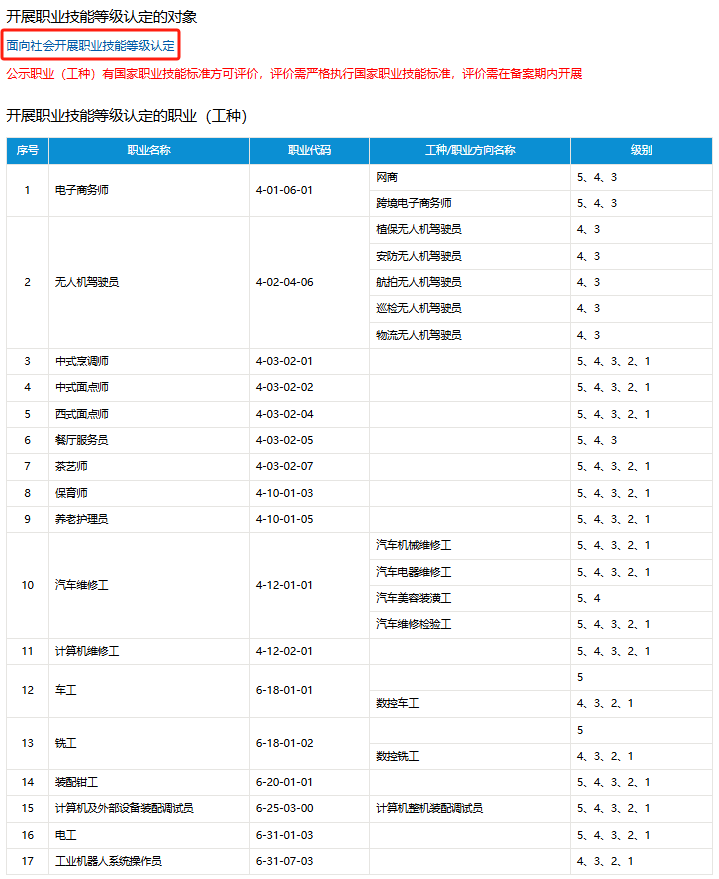
Task: Click occupation code 4-03-02-01
Action: click(x=285, y=361)
